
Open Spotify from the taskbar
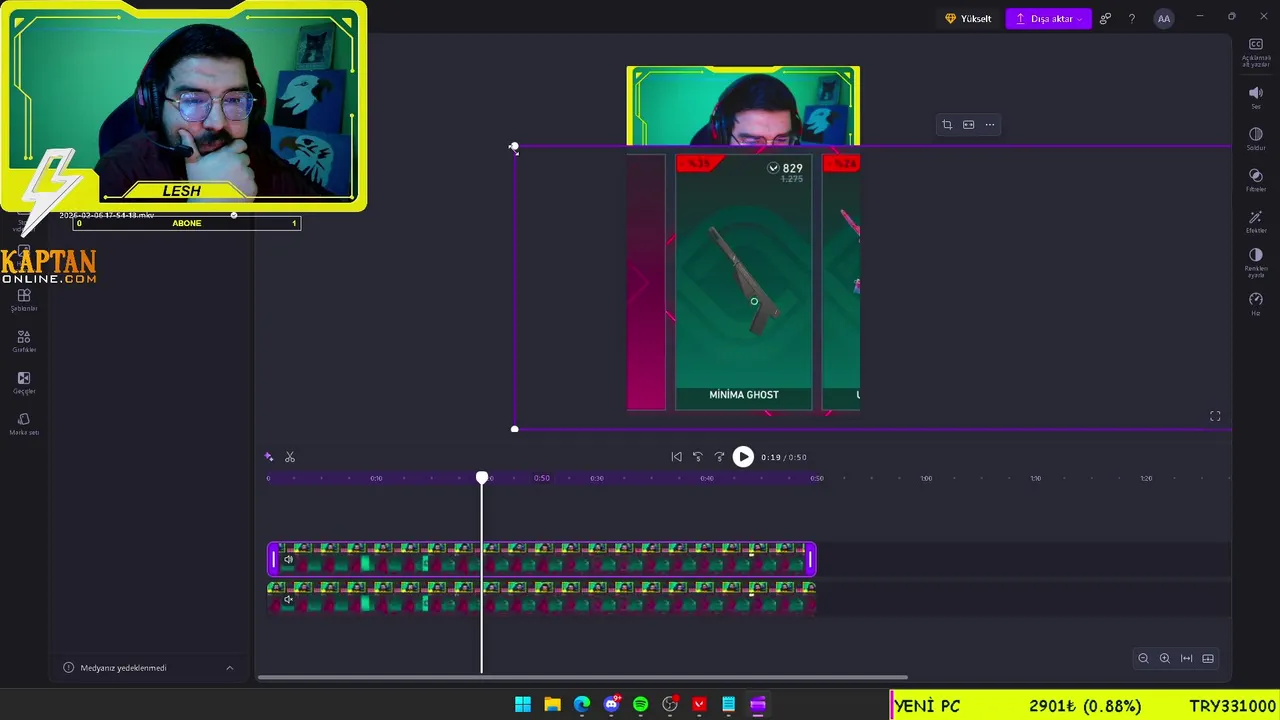click(x=640, y=704)
